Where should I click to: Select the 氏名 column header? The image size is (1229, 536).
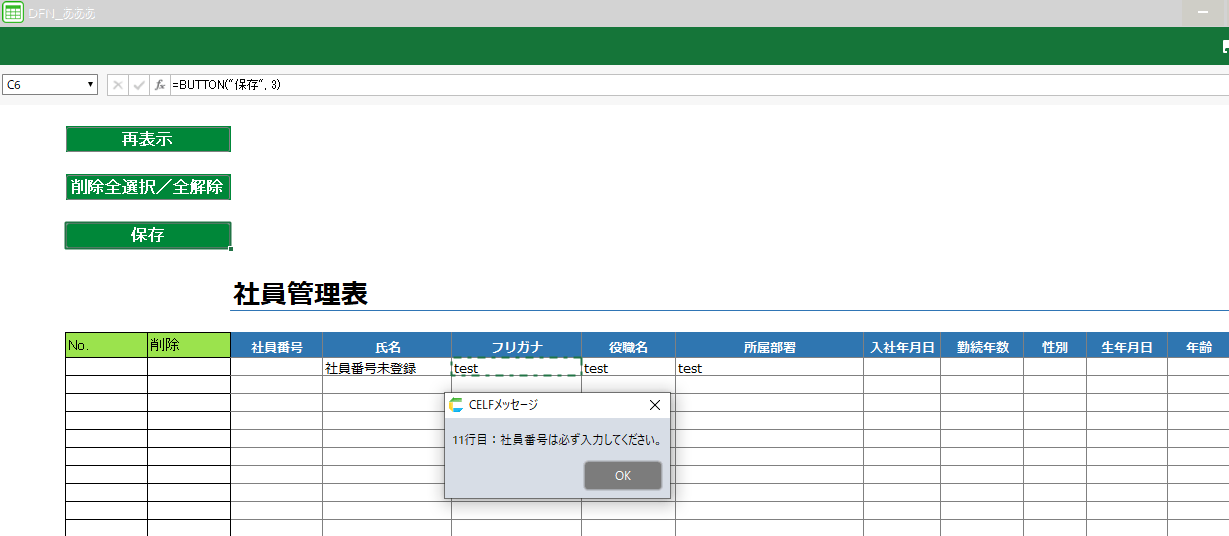coord(387,347)
